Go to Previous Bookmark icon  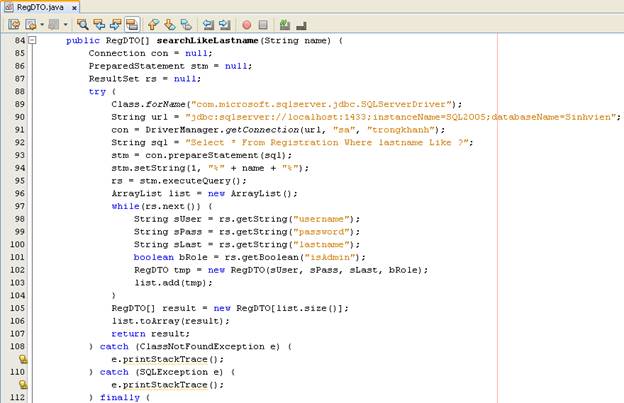[x=153, y=25]
